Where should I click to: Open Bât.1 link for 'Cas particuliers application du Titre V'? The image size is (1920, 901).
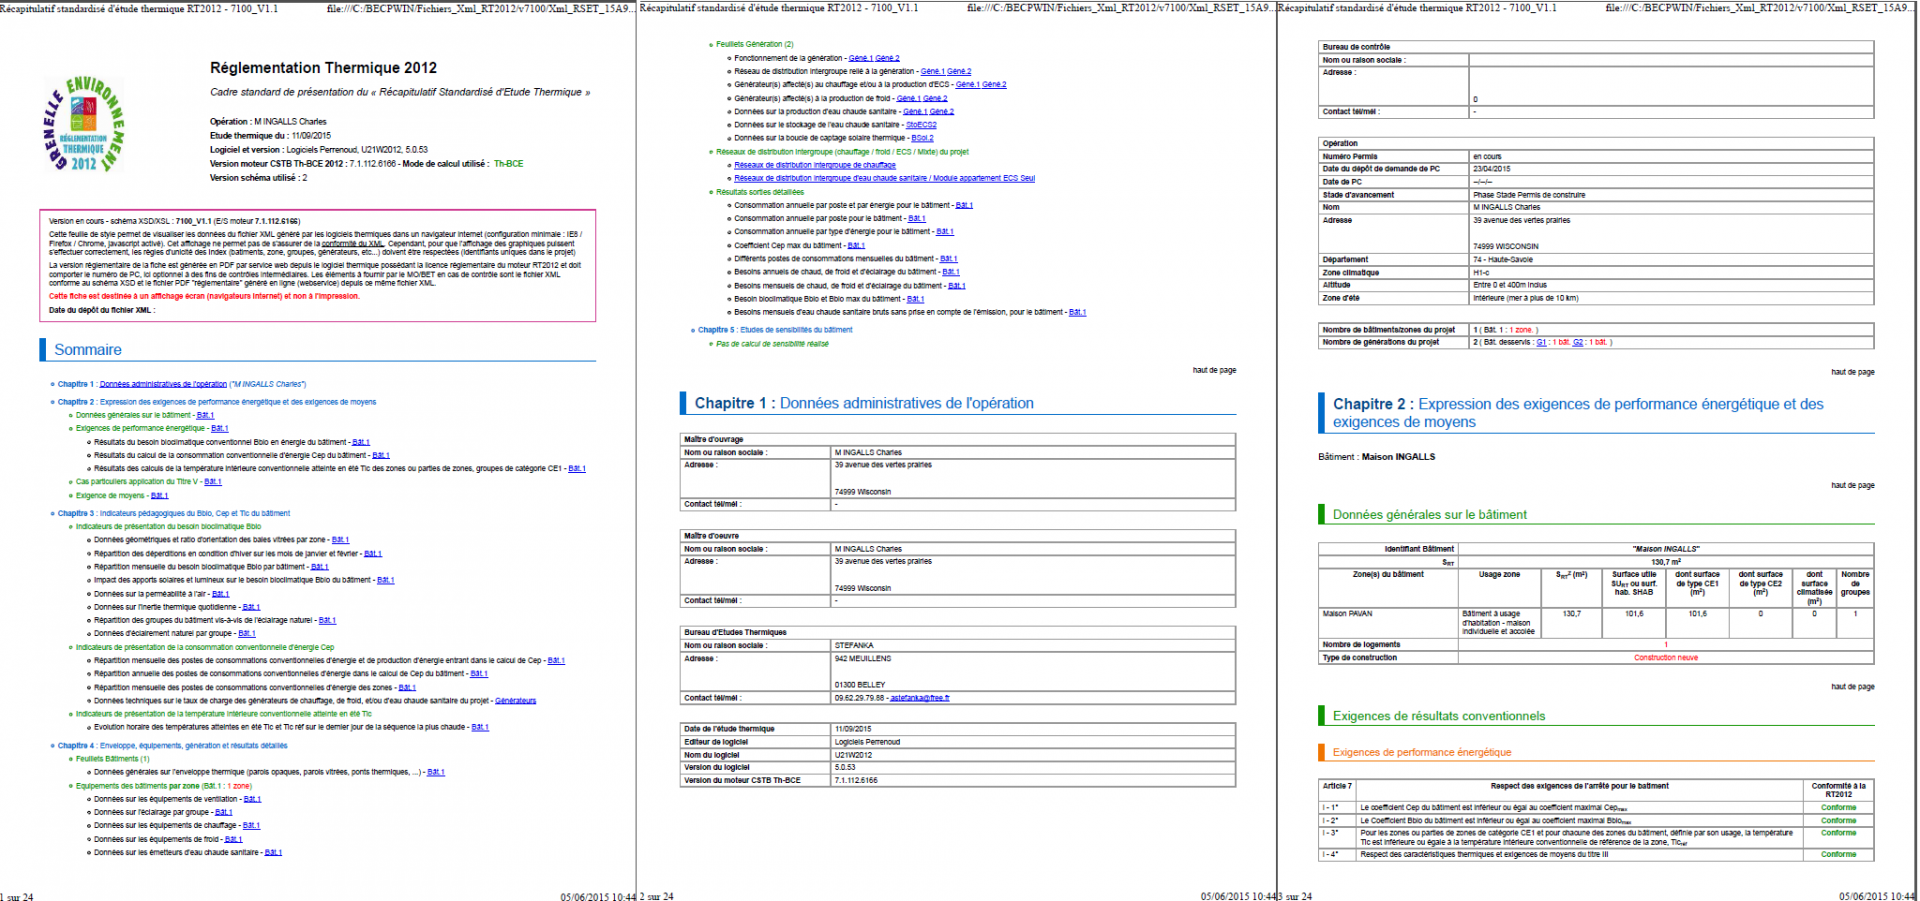[x=213, y=482]
